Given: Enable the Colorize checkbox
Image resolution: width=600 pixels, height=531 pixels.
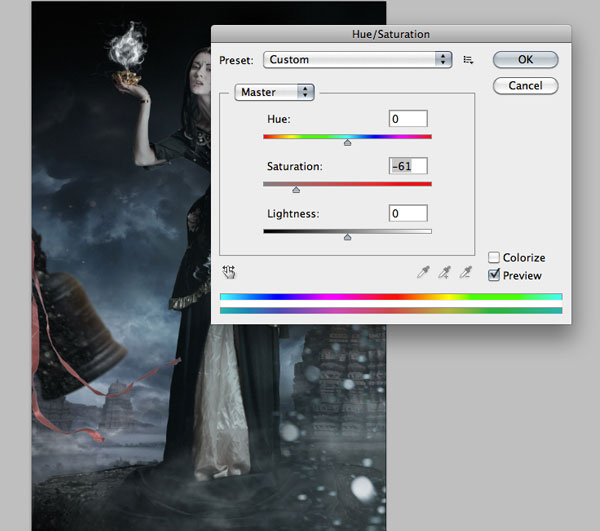Looking at the screenshot, I should point(494,257).
